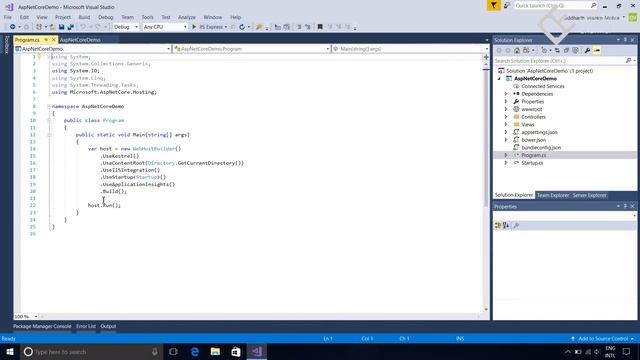Expand the Controllers folder
640x360 pixels.
(x=506, y=117)
